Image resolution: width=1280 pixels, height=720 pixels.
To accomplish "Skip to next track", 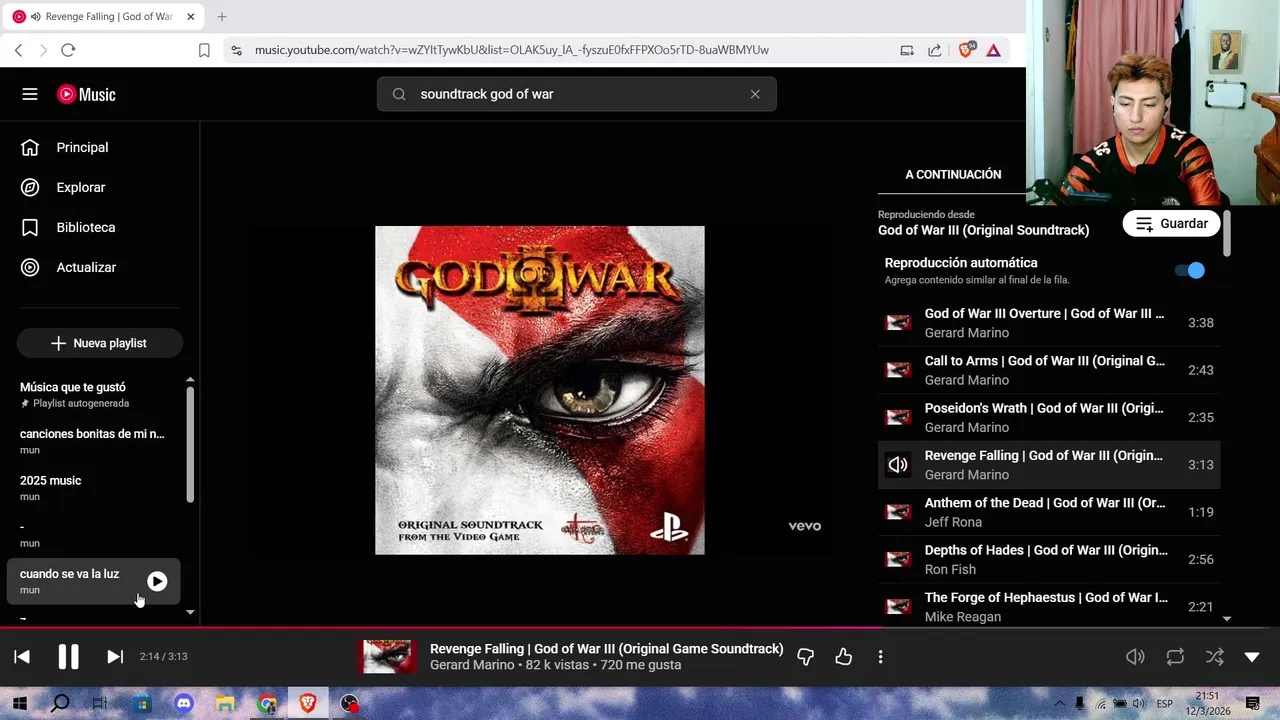I will click(115, 657).
